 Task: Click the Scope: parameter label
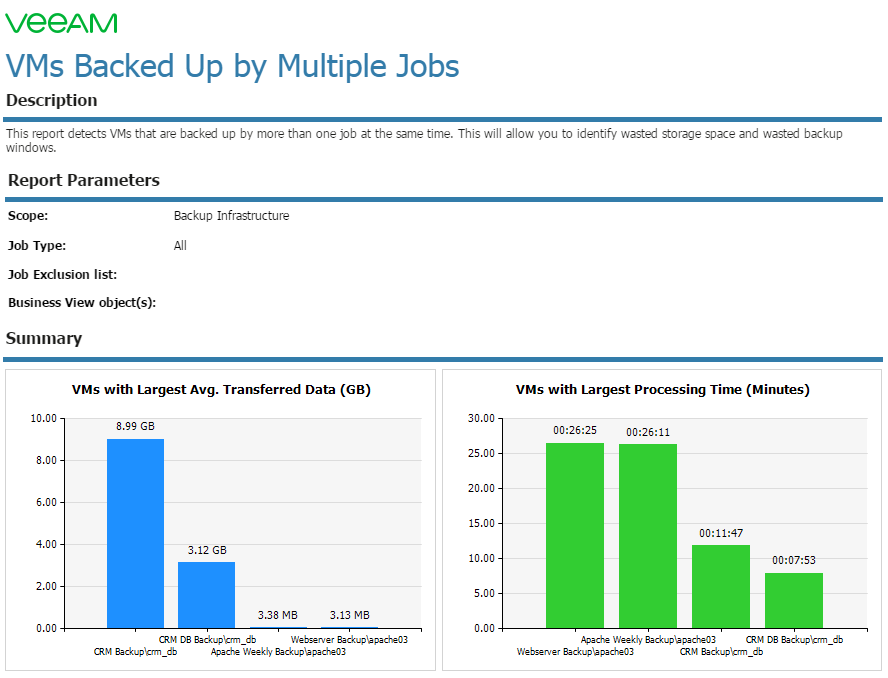click(x=28, y=216)
